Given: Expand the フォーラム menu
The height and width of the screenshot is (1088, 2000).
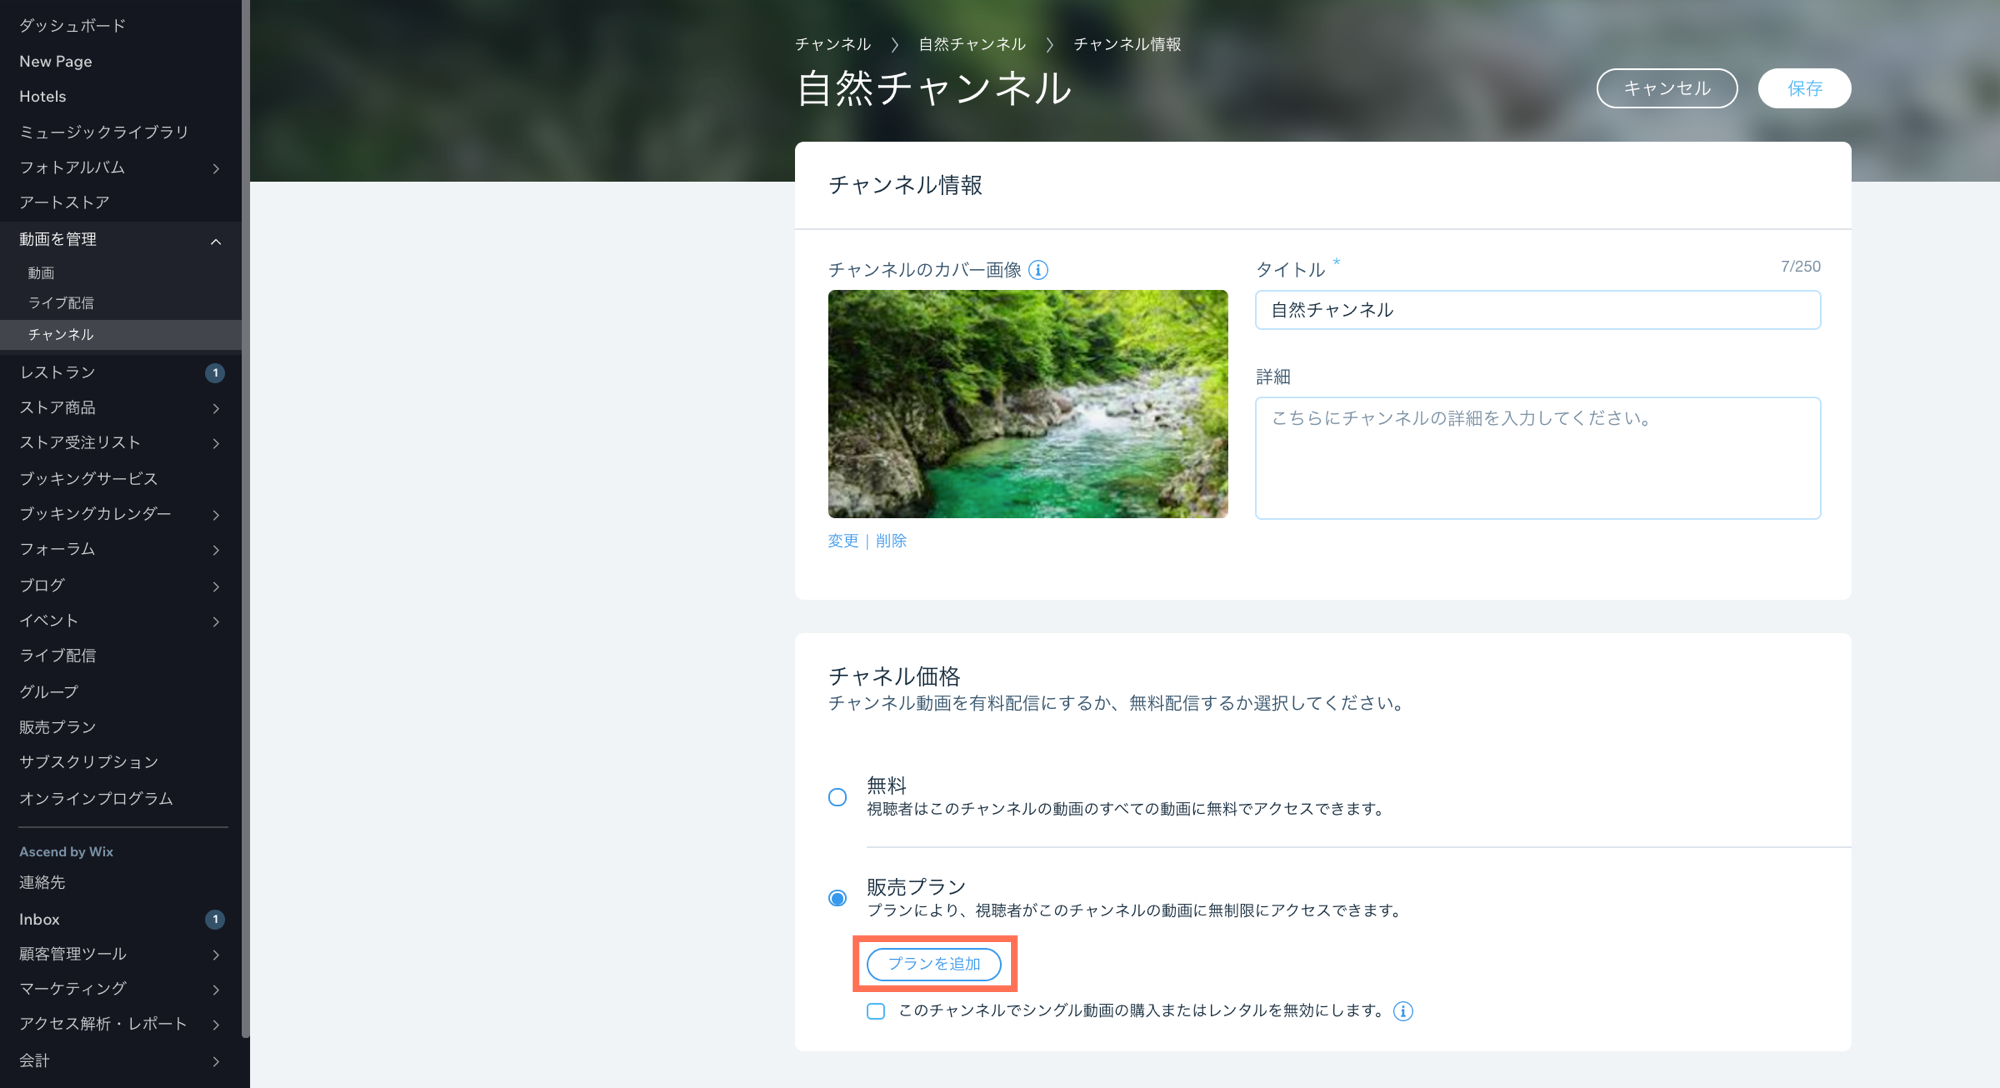Looking at the screenshot, I should 216,550.
